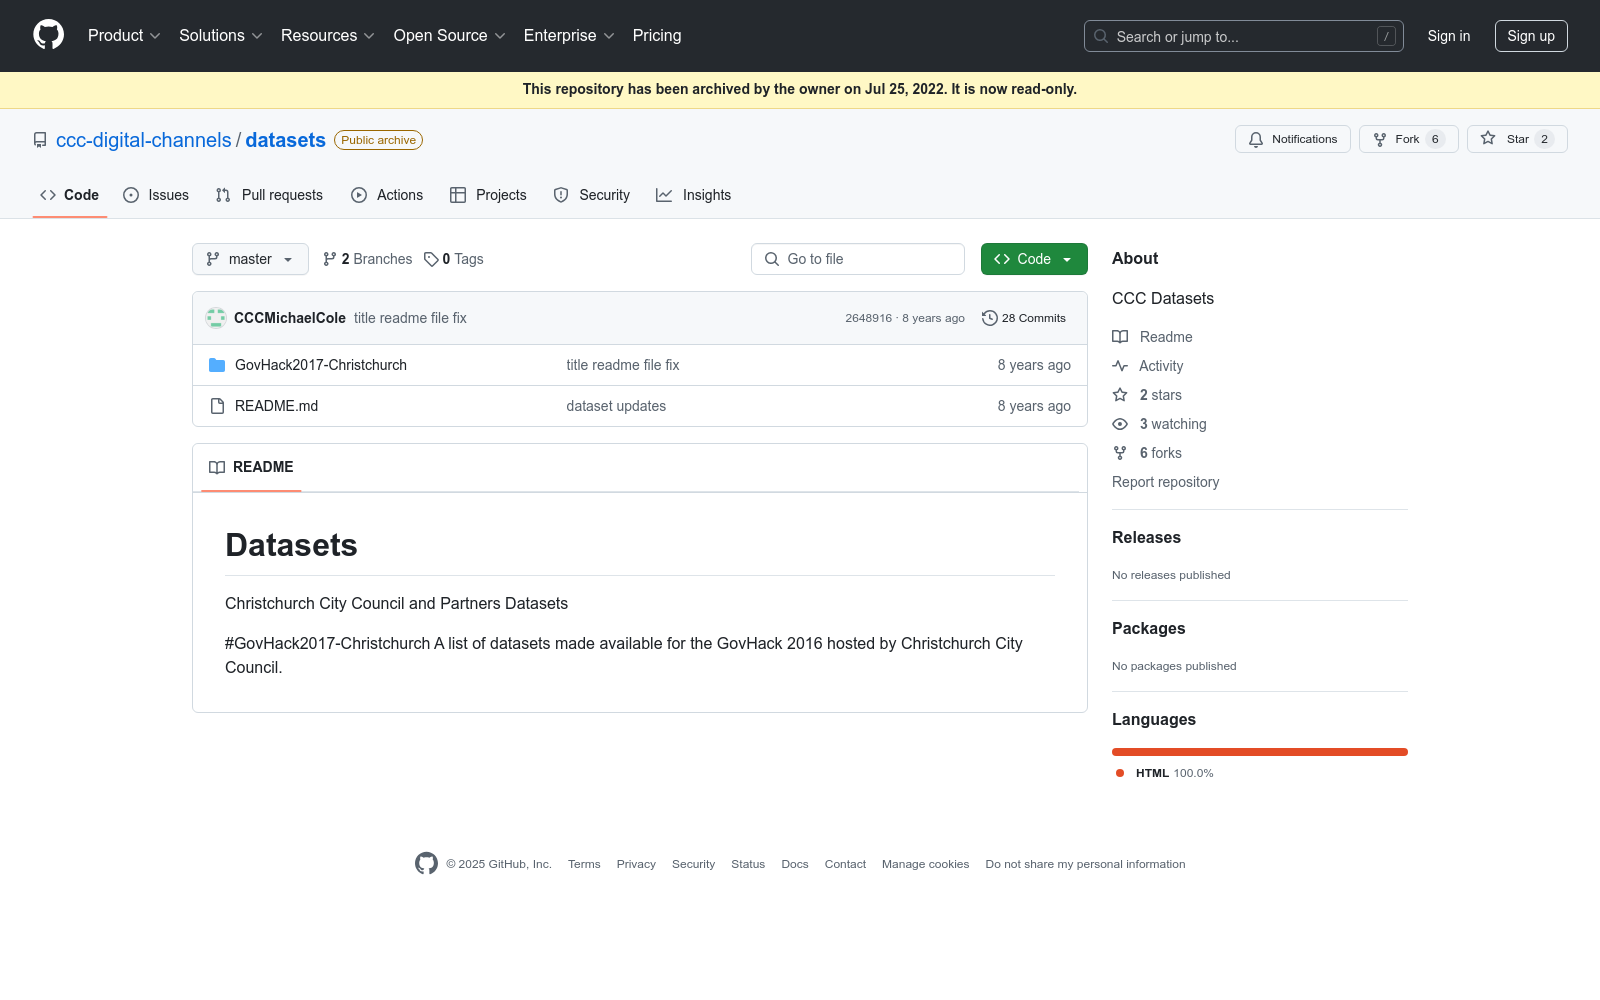Click the HTML 100.0% language link
Image resolution: width=1600 pixels, height=1000 pixels.
(1164, 773)
